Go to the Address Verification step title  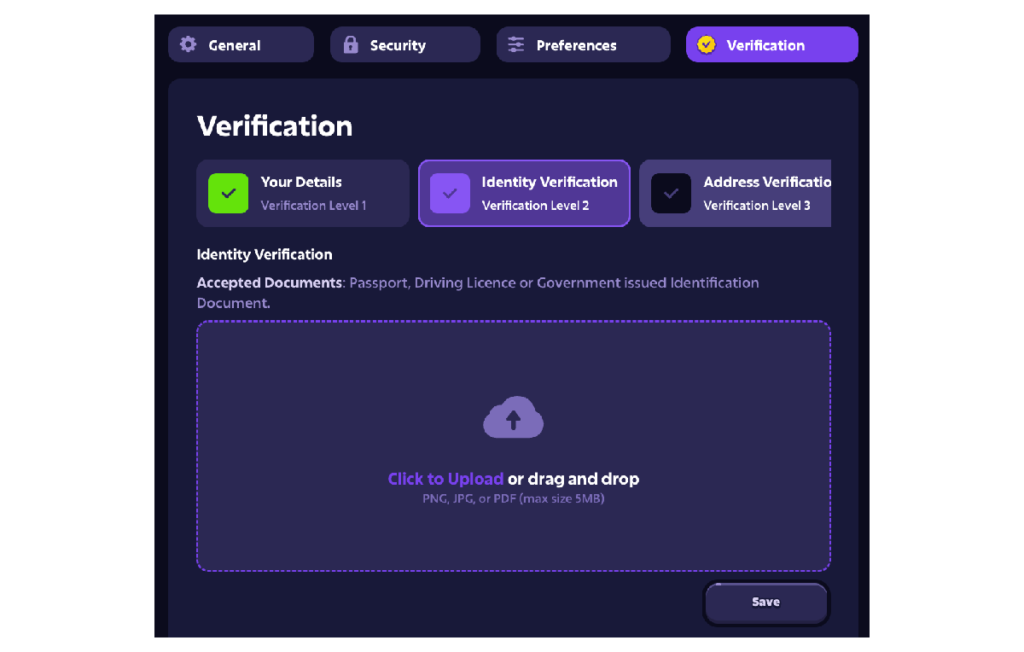coord(766,182)
